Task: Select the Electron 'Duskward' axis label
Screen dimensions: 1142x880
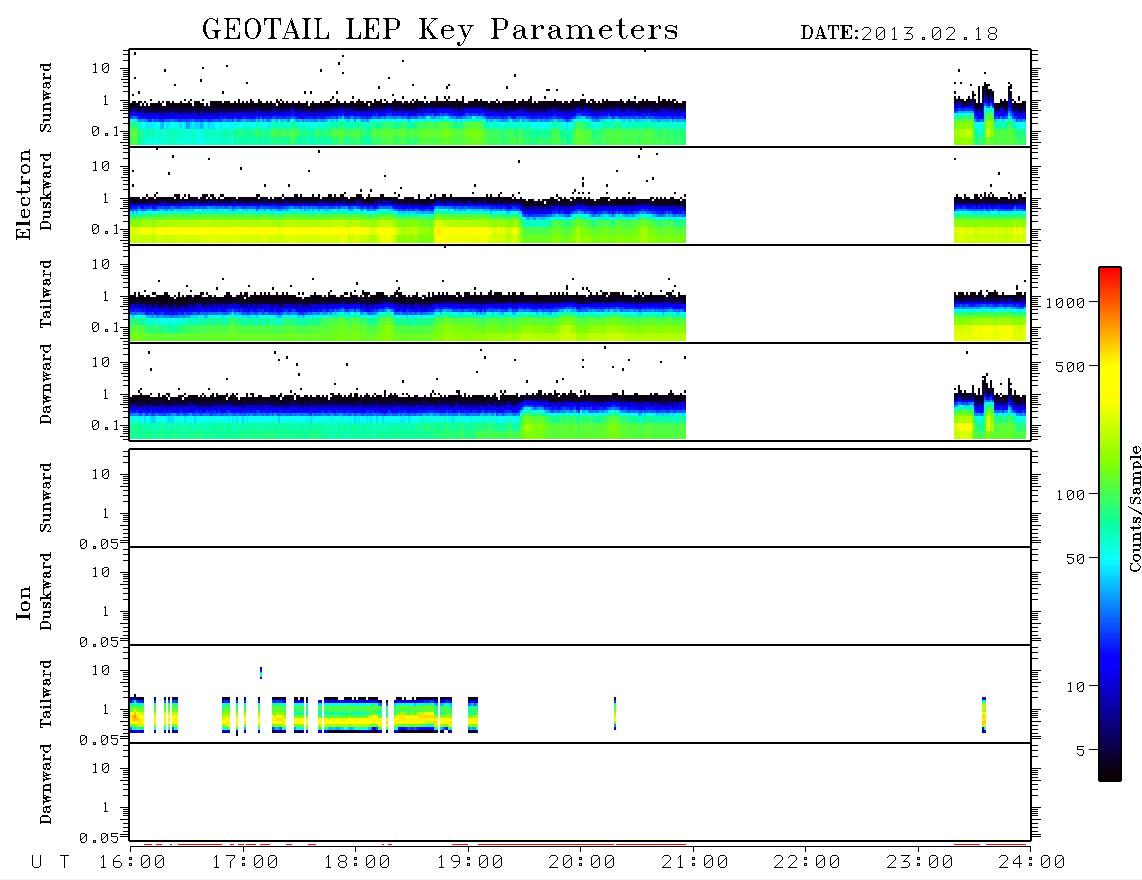Action: tap(46, 191)
